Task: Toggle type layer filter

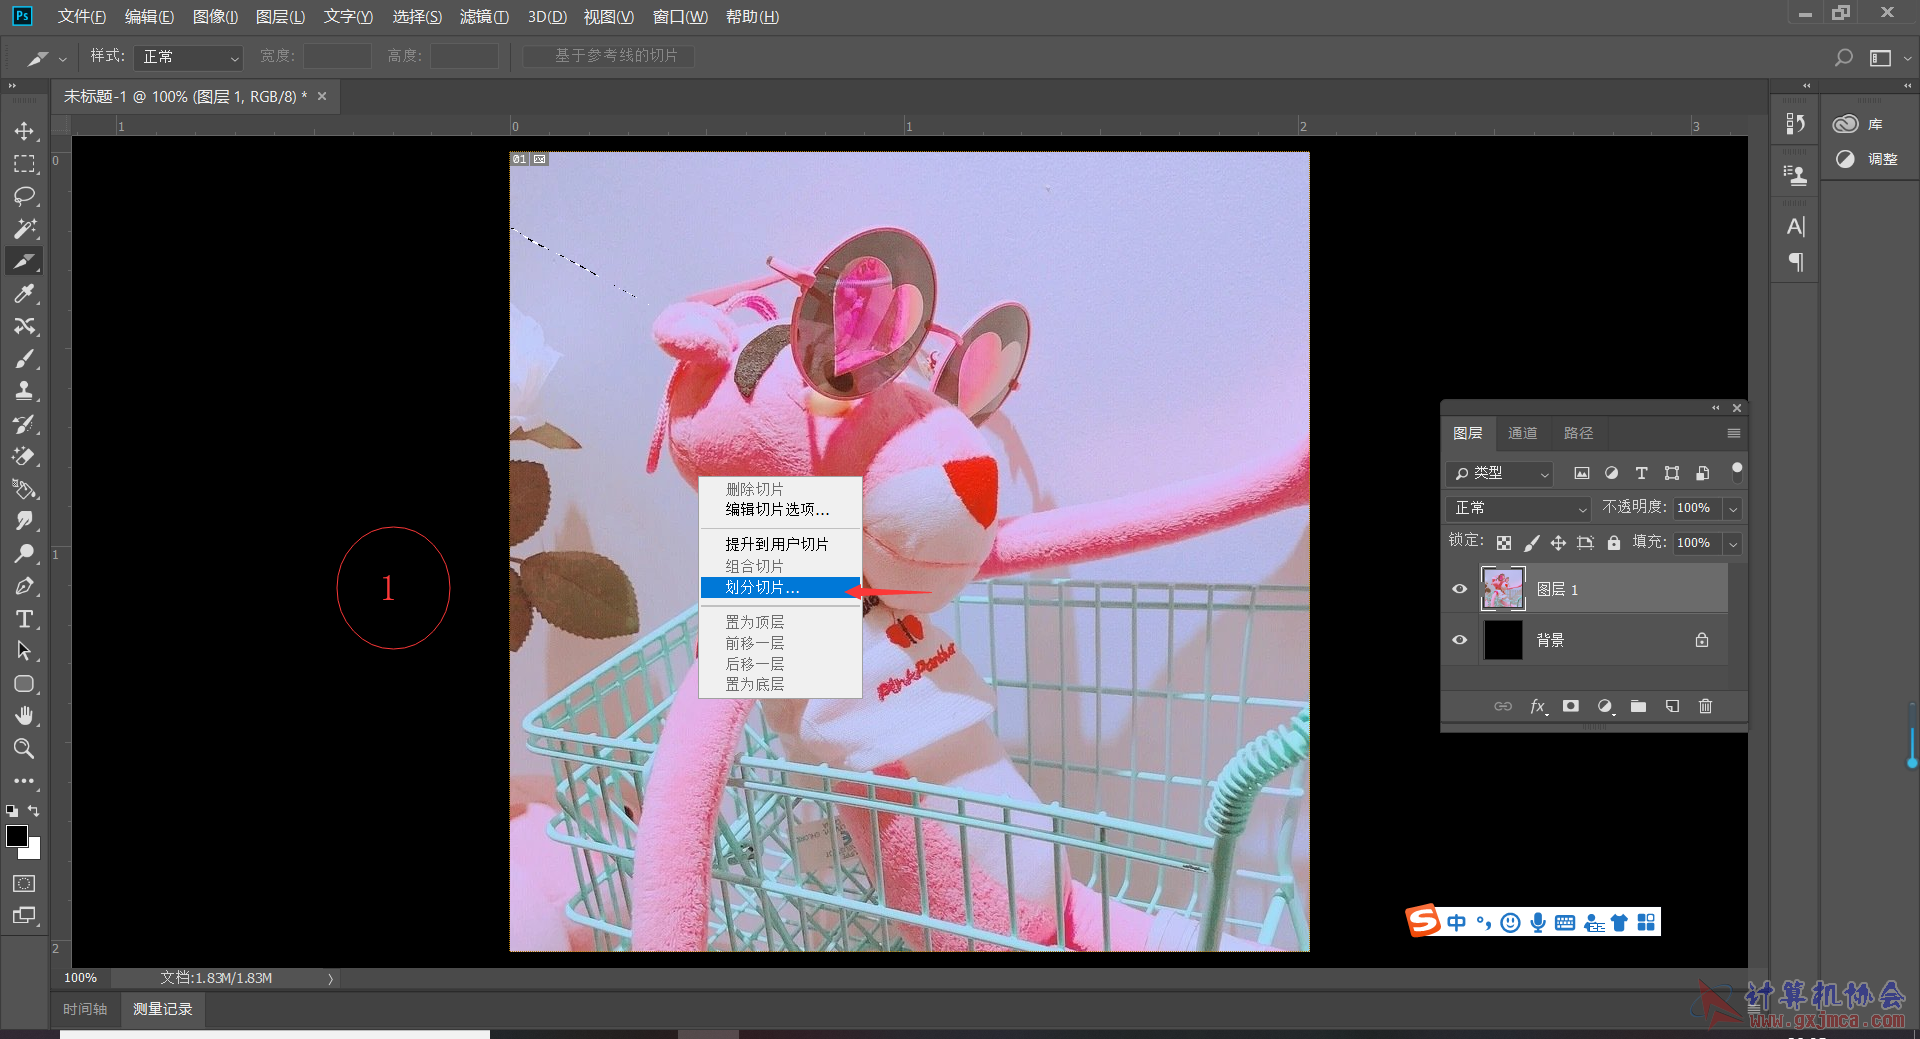Action: point(1641,473)
